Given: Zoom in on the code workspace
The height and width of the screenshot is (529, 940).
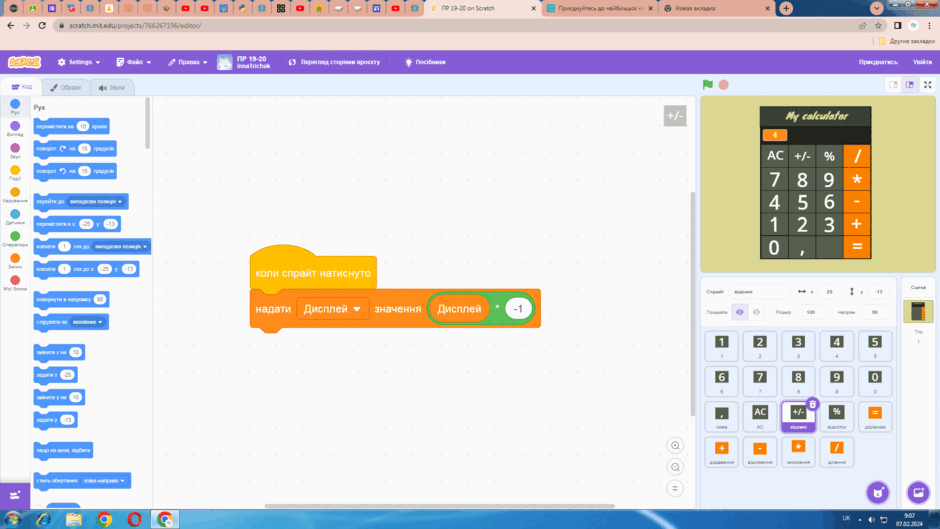Looking at the screenshot, I should 675,446.
